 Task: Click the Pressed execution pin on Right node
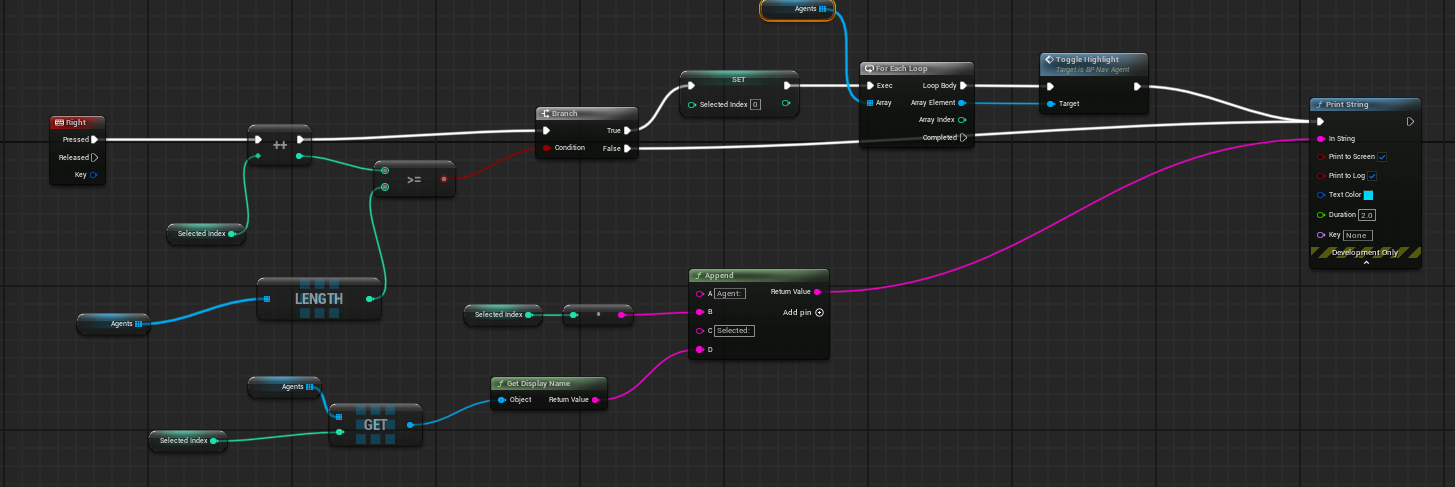[95, 140]
